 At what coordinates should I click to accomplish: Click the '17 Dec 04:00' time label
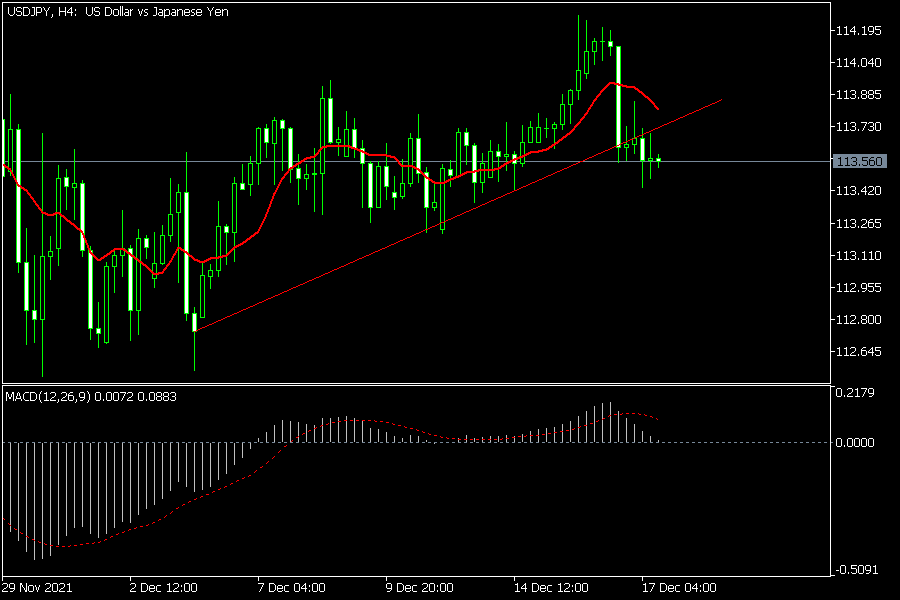click(679, 587)
